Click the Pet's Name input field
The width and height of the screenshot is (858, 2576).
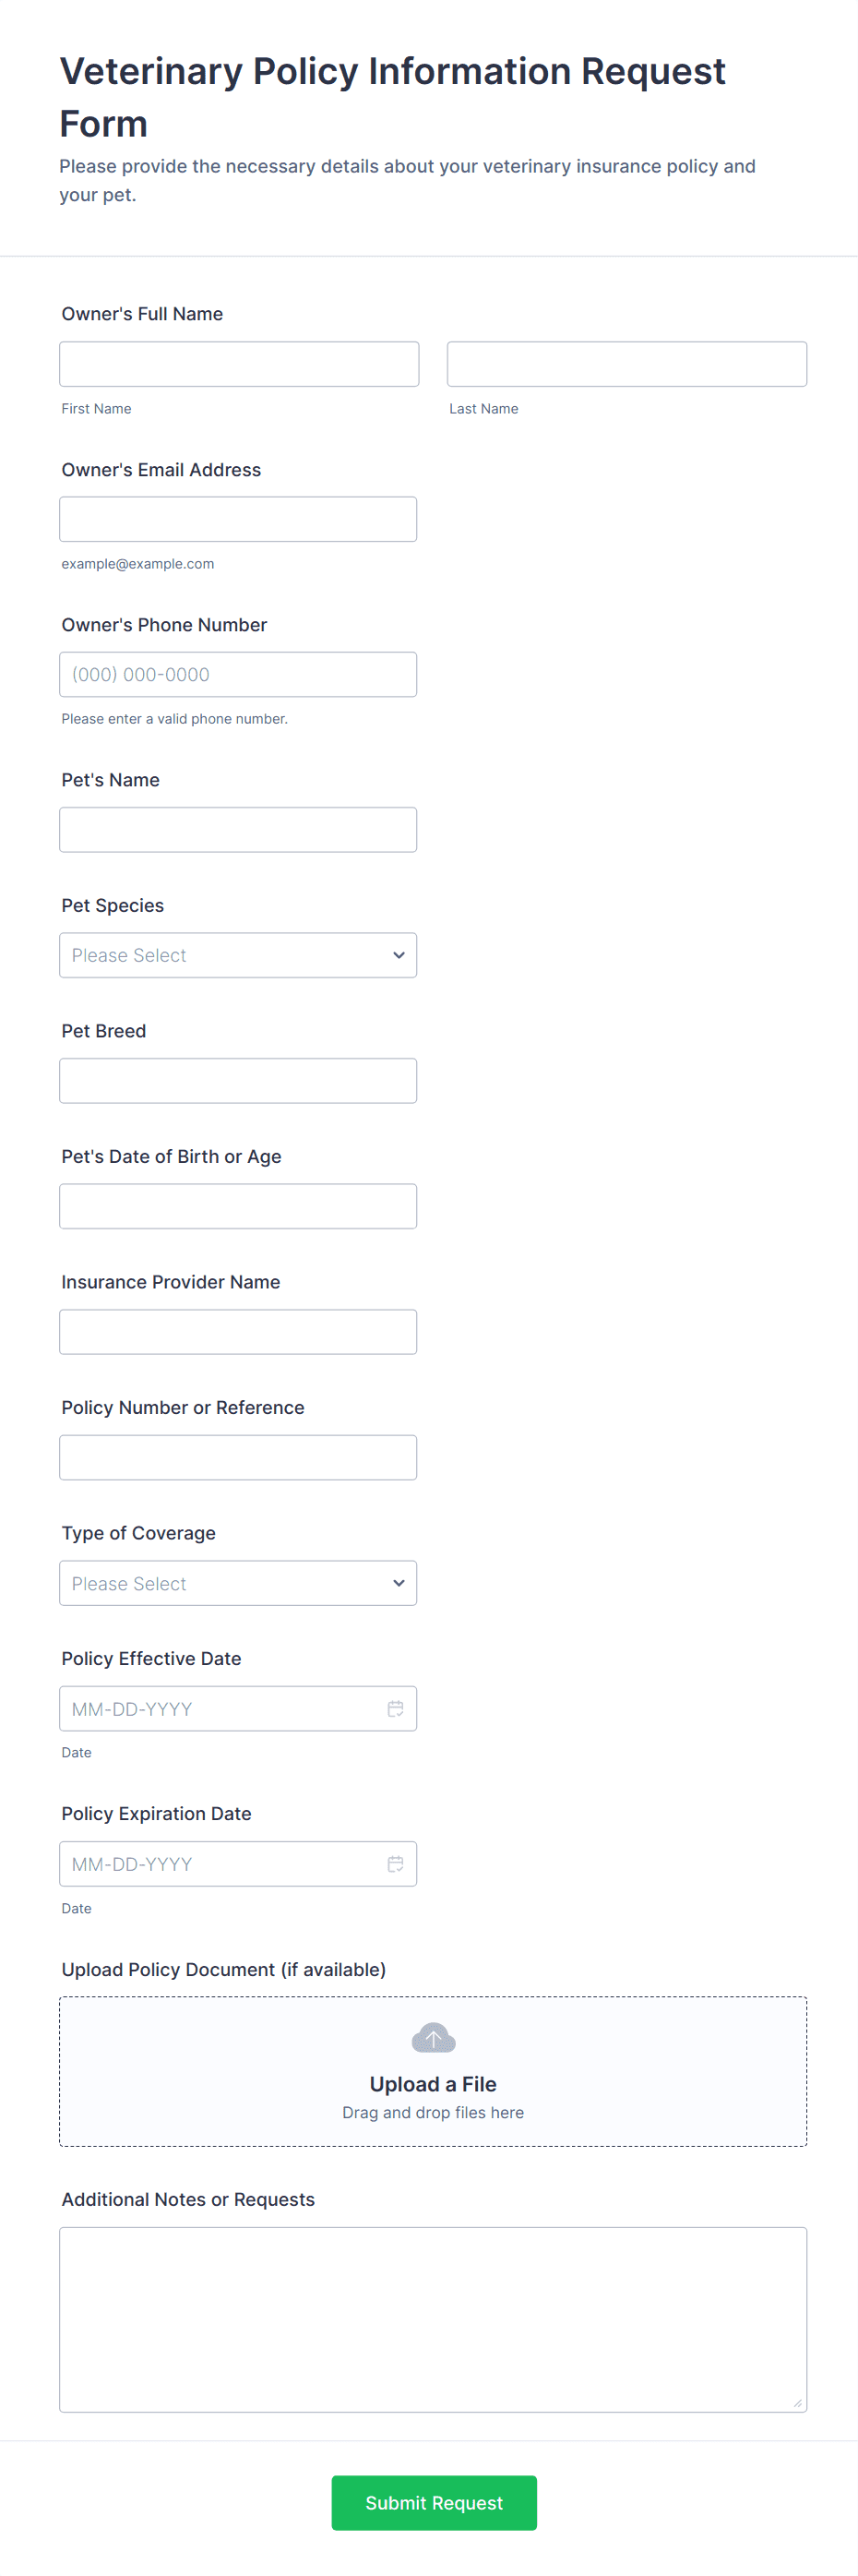click(x=237, y=829)
